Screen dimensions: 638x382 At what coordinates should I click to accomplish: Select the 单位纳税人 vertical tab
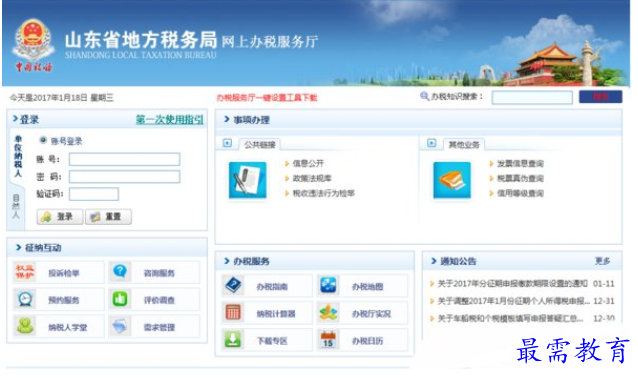coord(18,157)
